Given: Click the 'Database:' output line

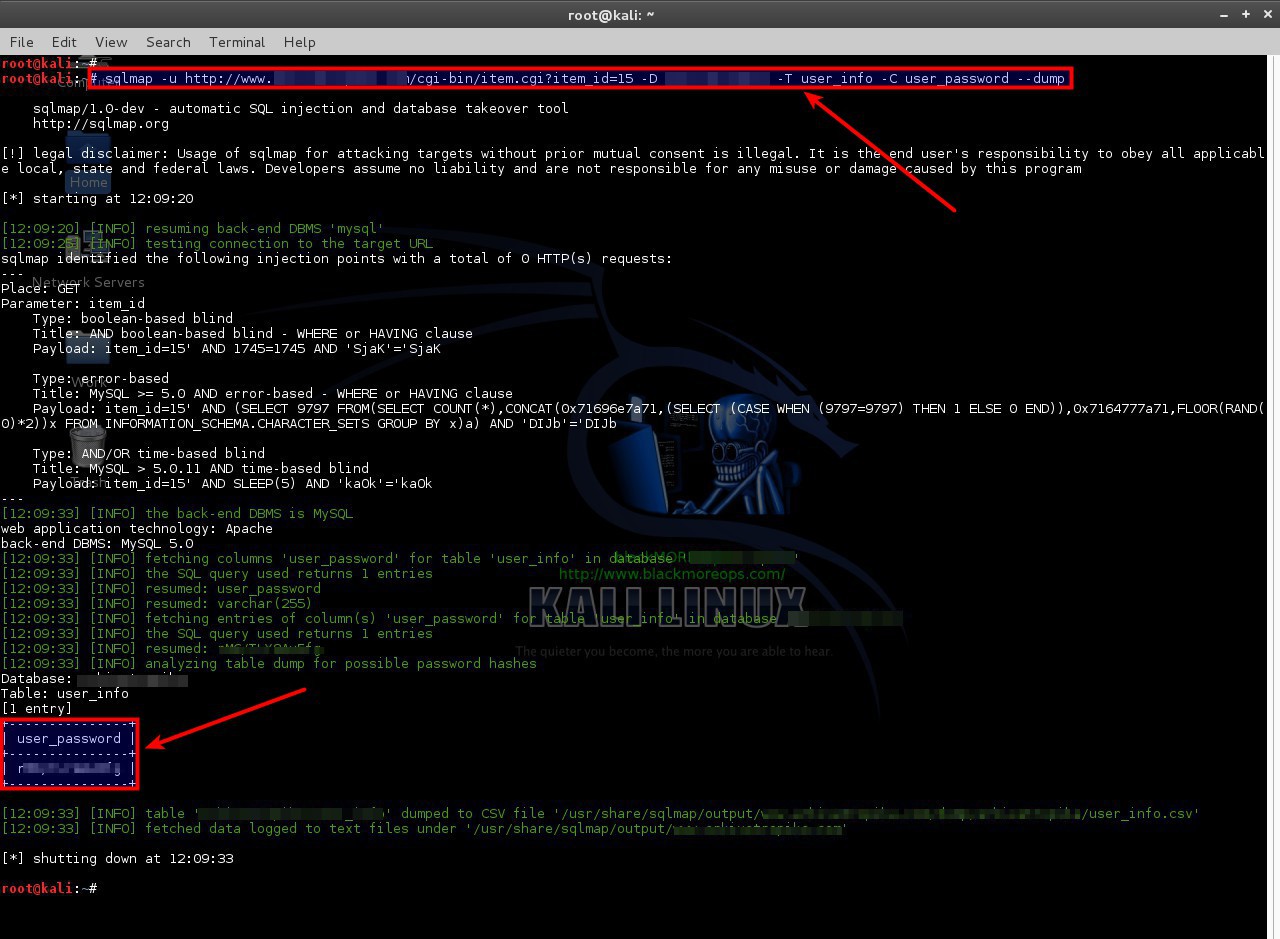Looking at the screenshot, I should click(x=95, y=678).
